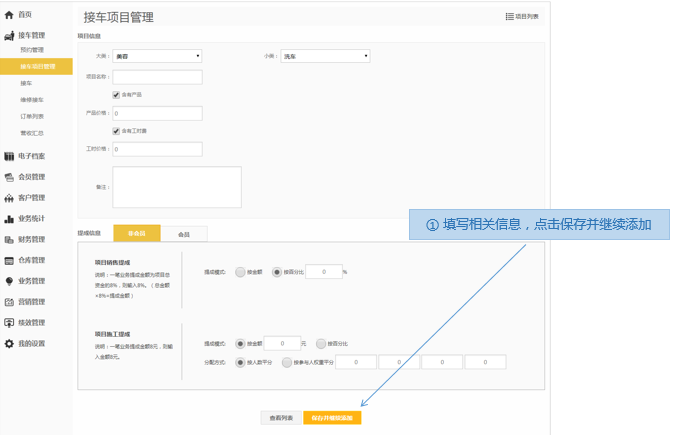Open the 小类 dropdown showing 洗车
The width and height of the screenshot is (678, 435).
click(x=326, y=56)
